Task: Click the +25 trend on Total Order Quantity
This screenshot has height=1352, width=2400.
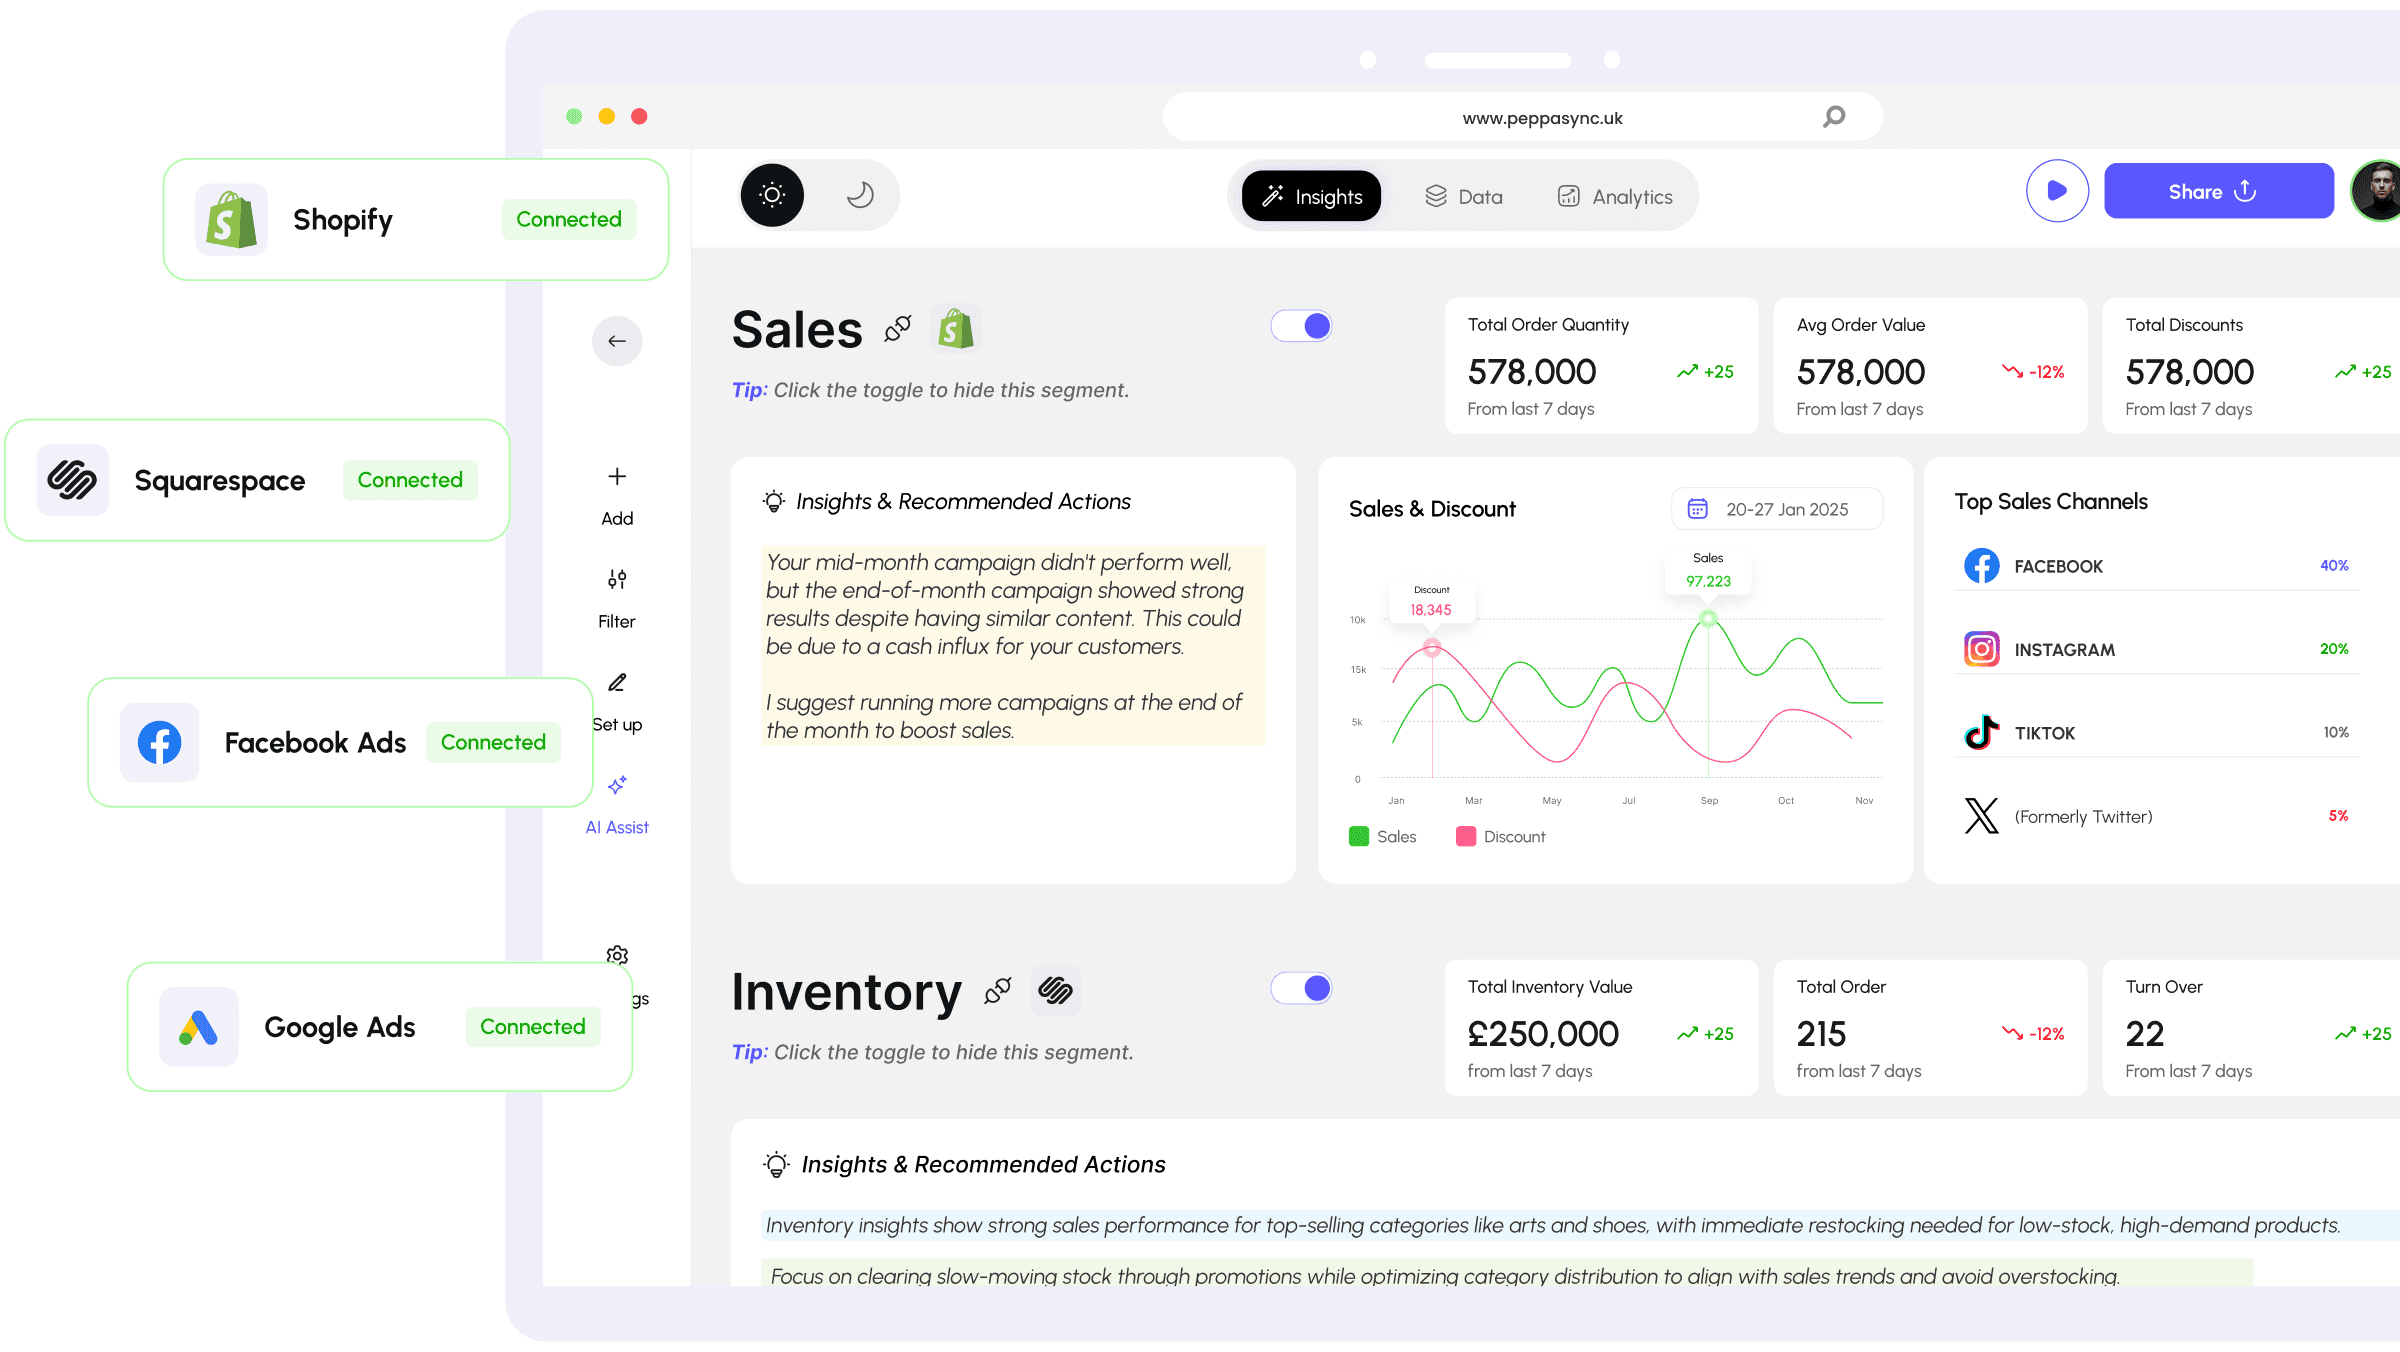Action: tap(1706, 372)
